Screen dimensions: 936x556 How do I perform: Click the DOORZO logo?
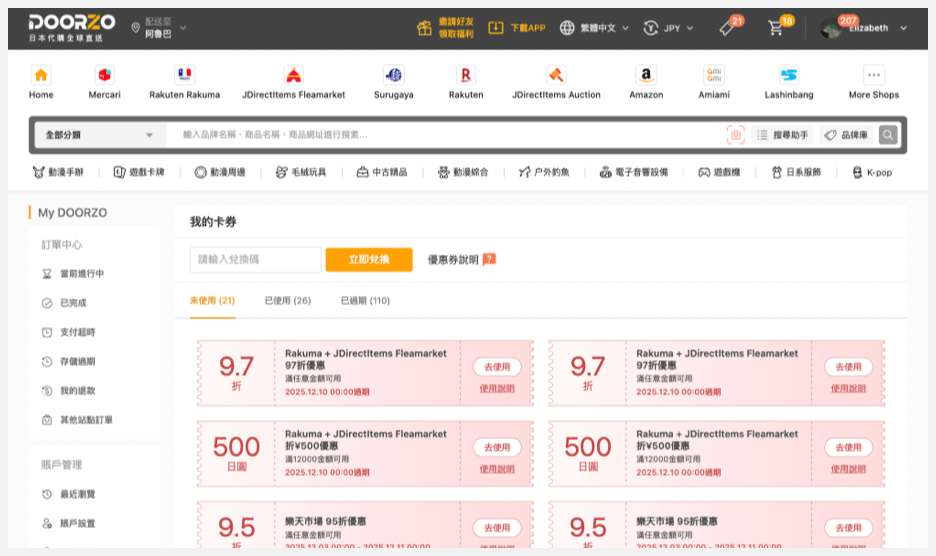72,27
